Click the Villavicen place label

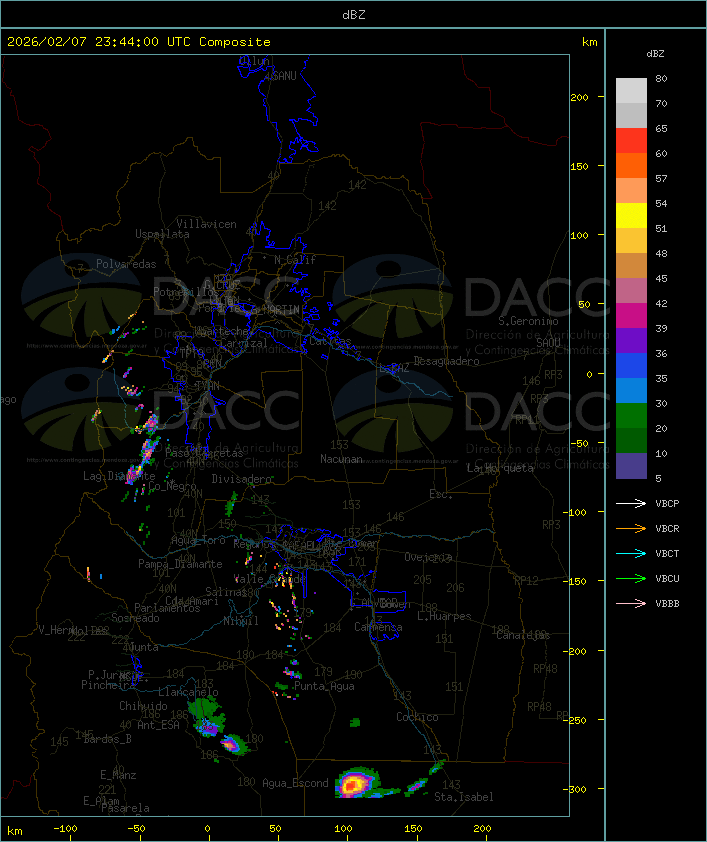point(207,224)
